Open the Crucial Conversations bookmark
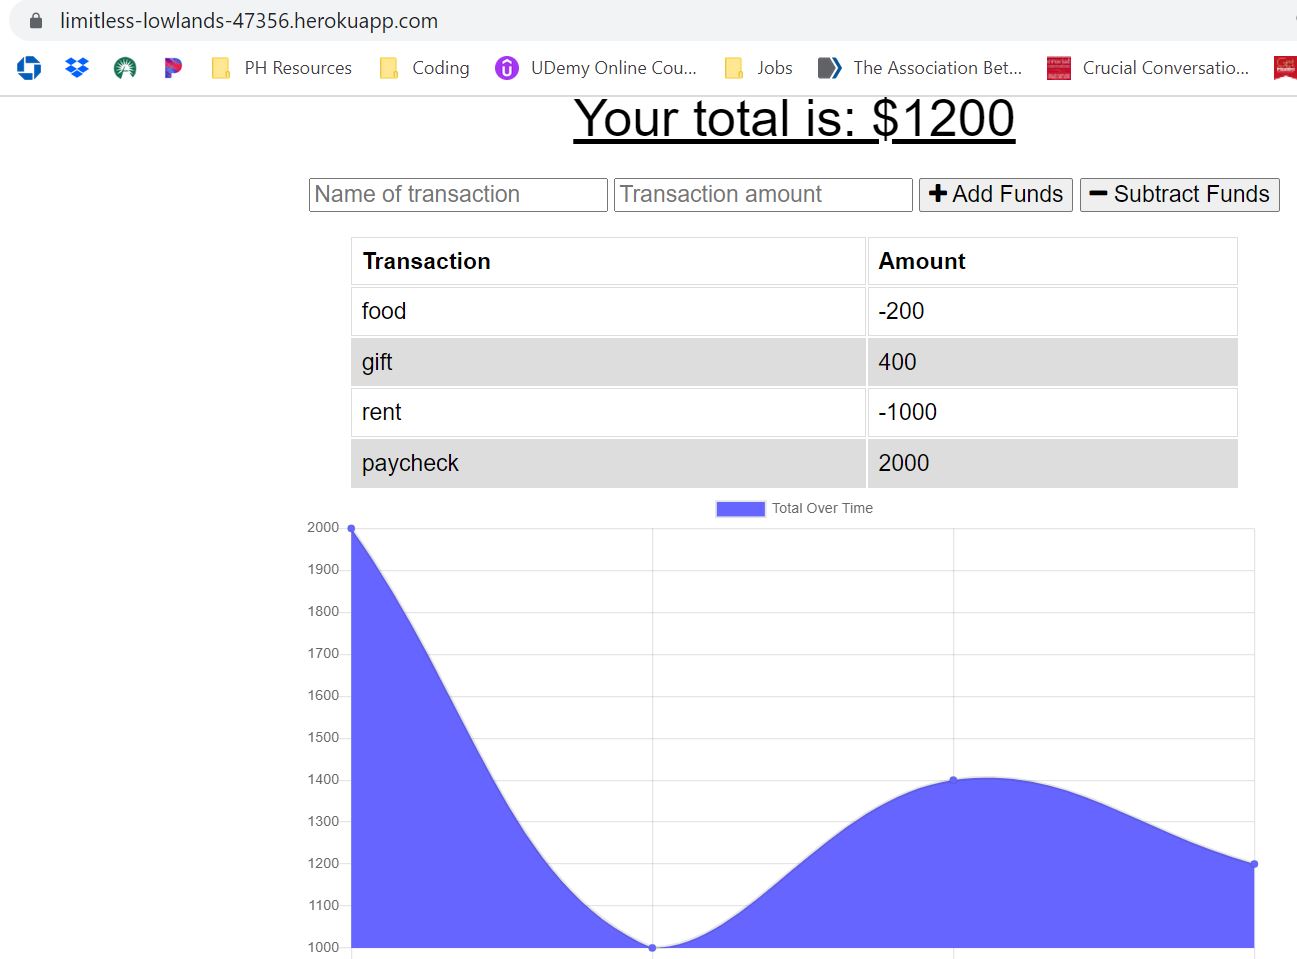Screen dimensions: 1297x959 (x=1148, y=68)
